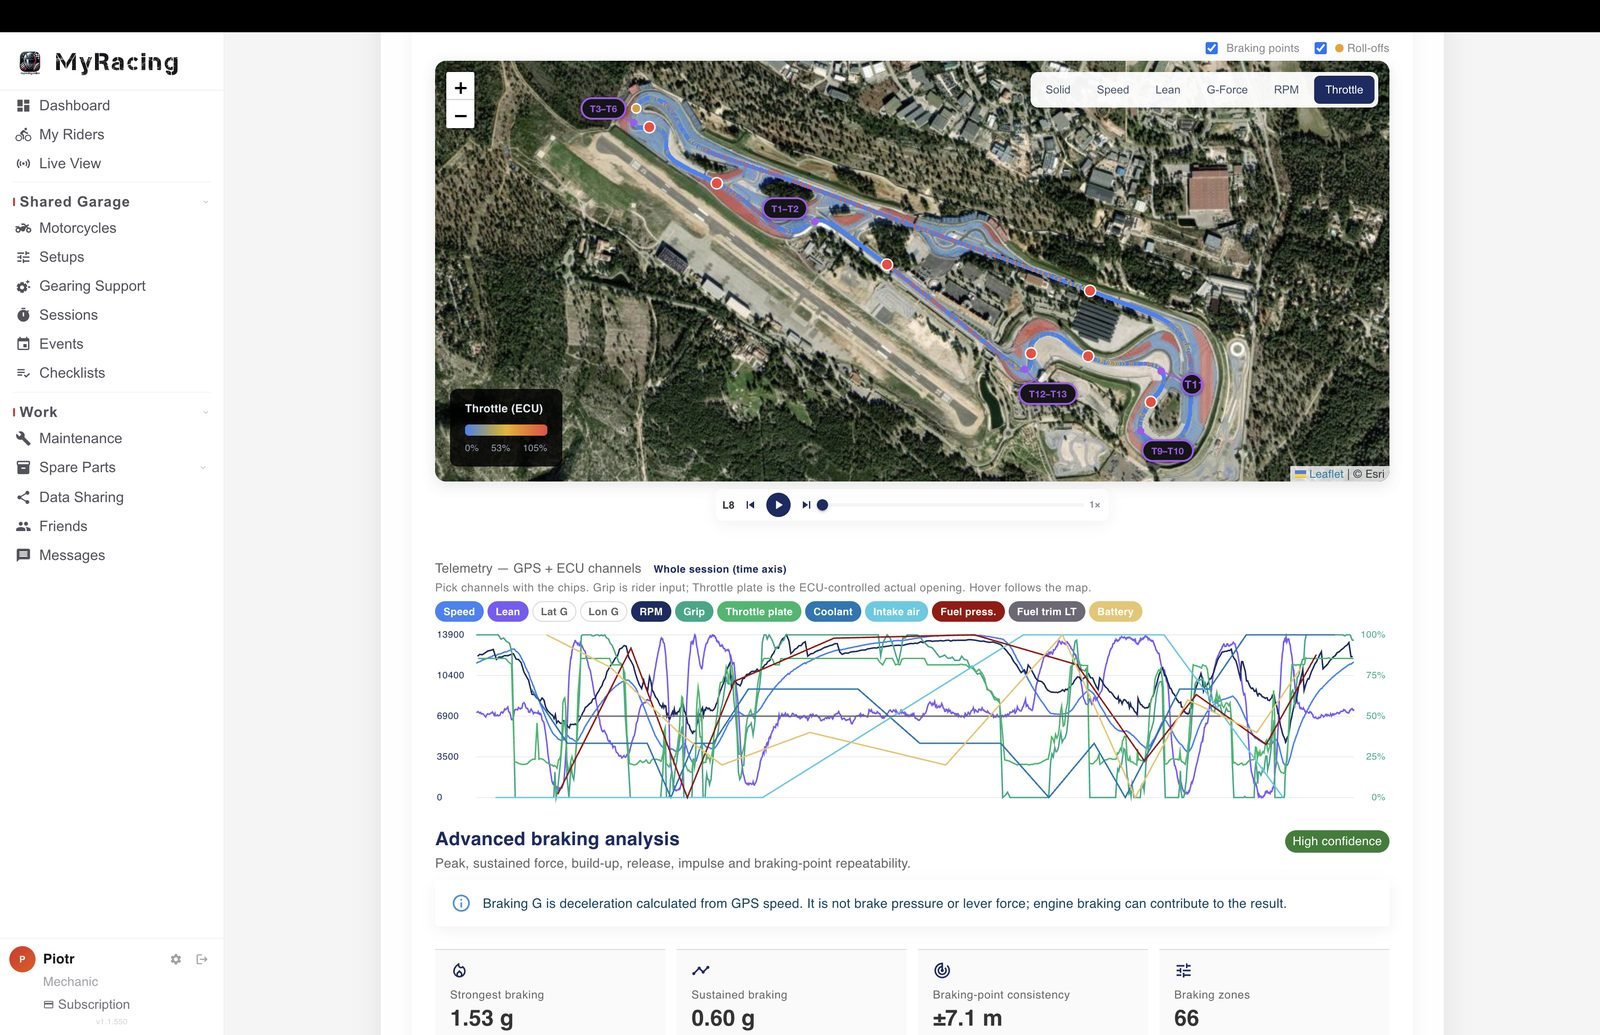Open user settings gear icon

(176, 959)
